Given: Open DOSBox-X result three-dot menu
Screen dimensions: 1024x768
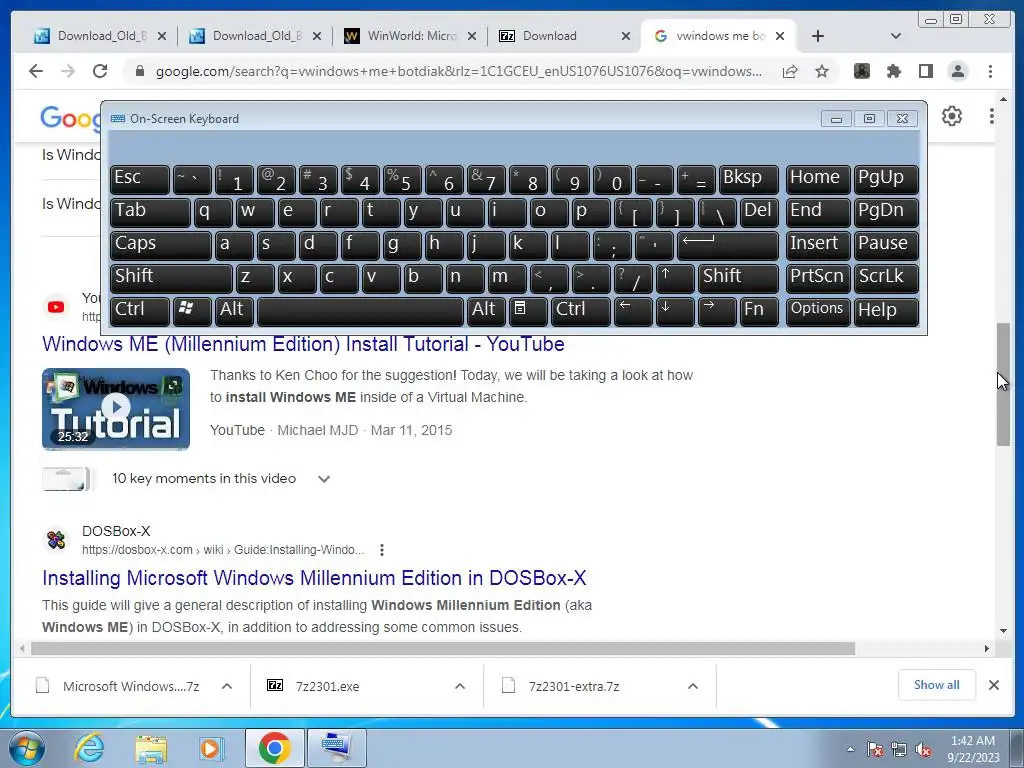Looking at the screenshot, I should [x=382, y=550].
